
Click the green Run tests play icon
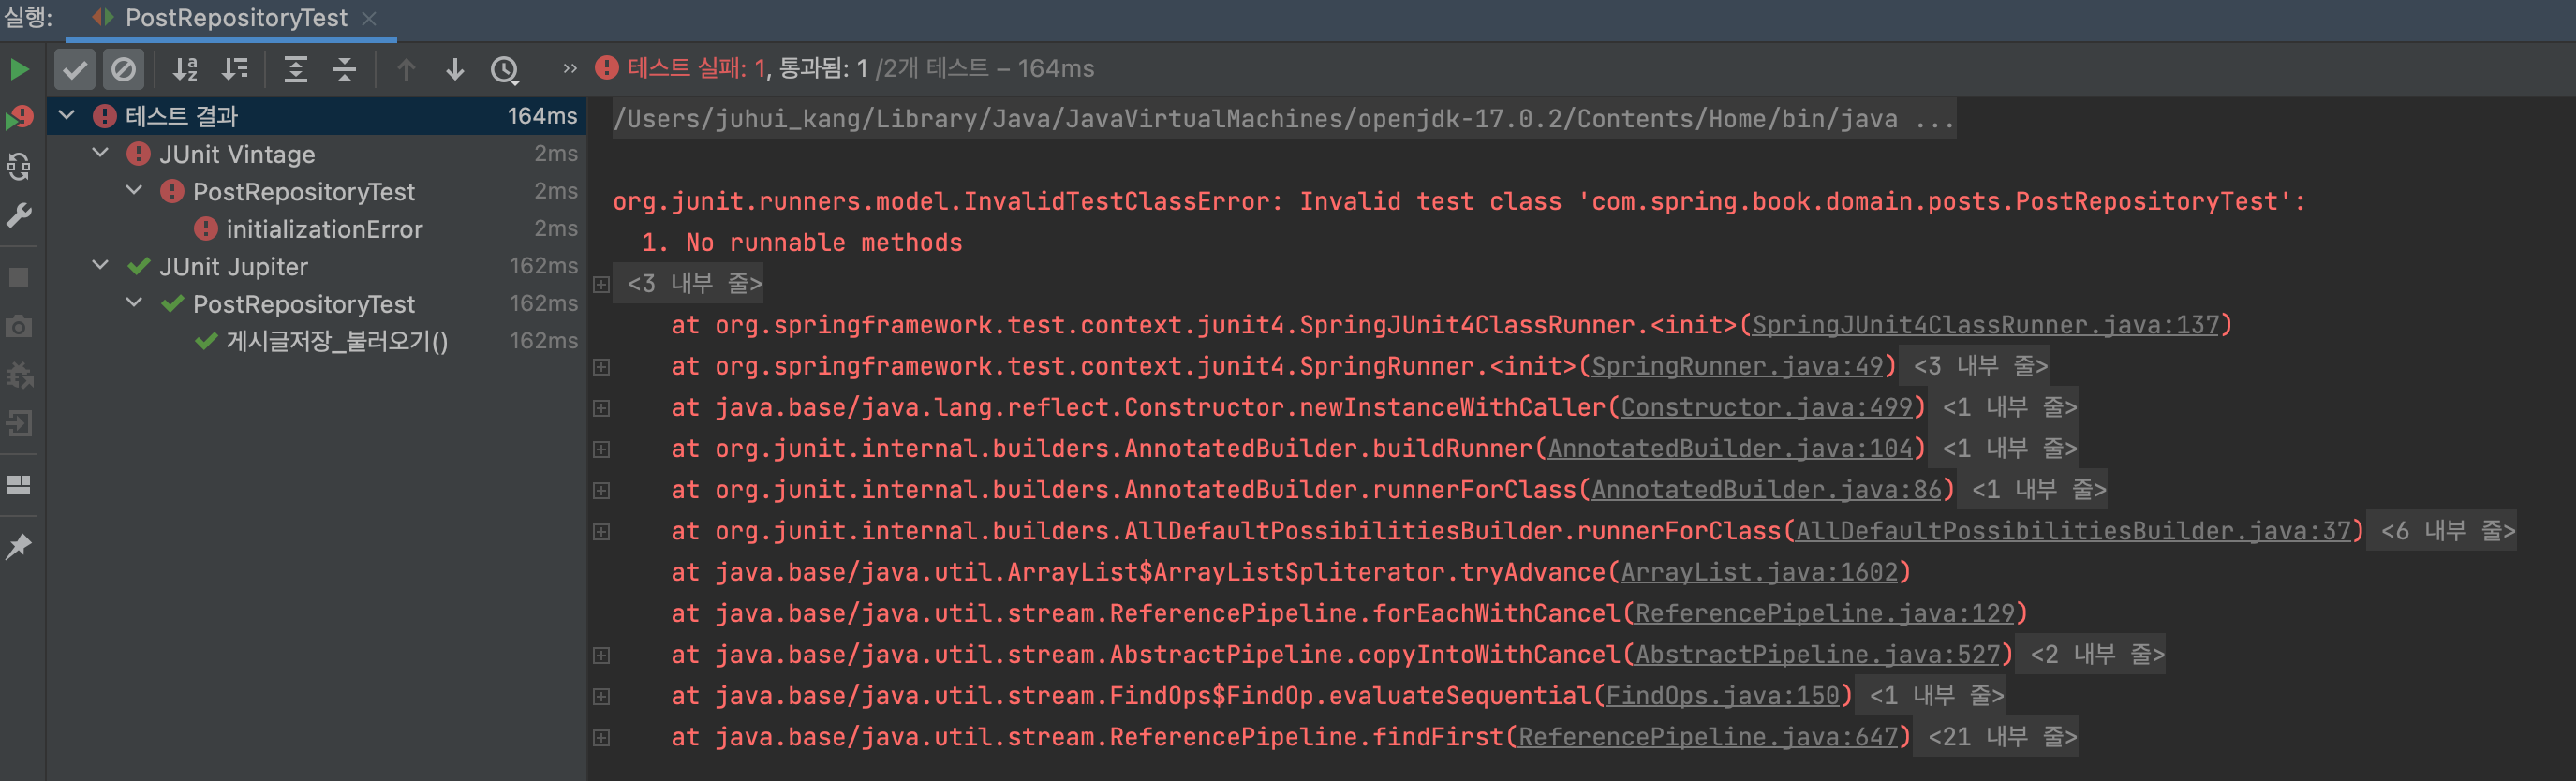pyautogui.click(x=19, y=69)
